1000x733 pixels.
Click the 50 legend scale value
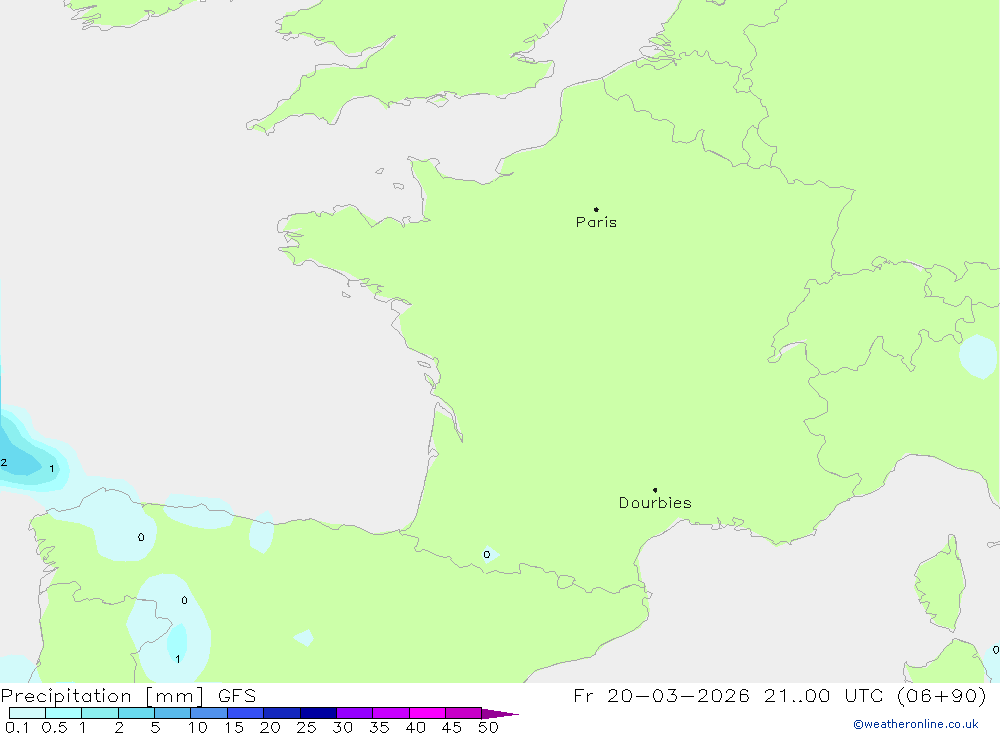[488, 727]
